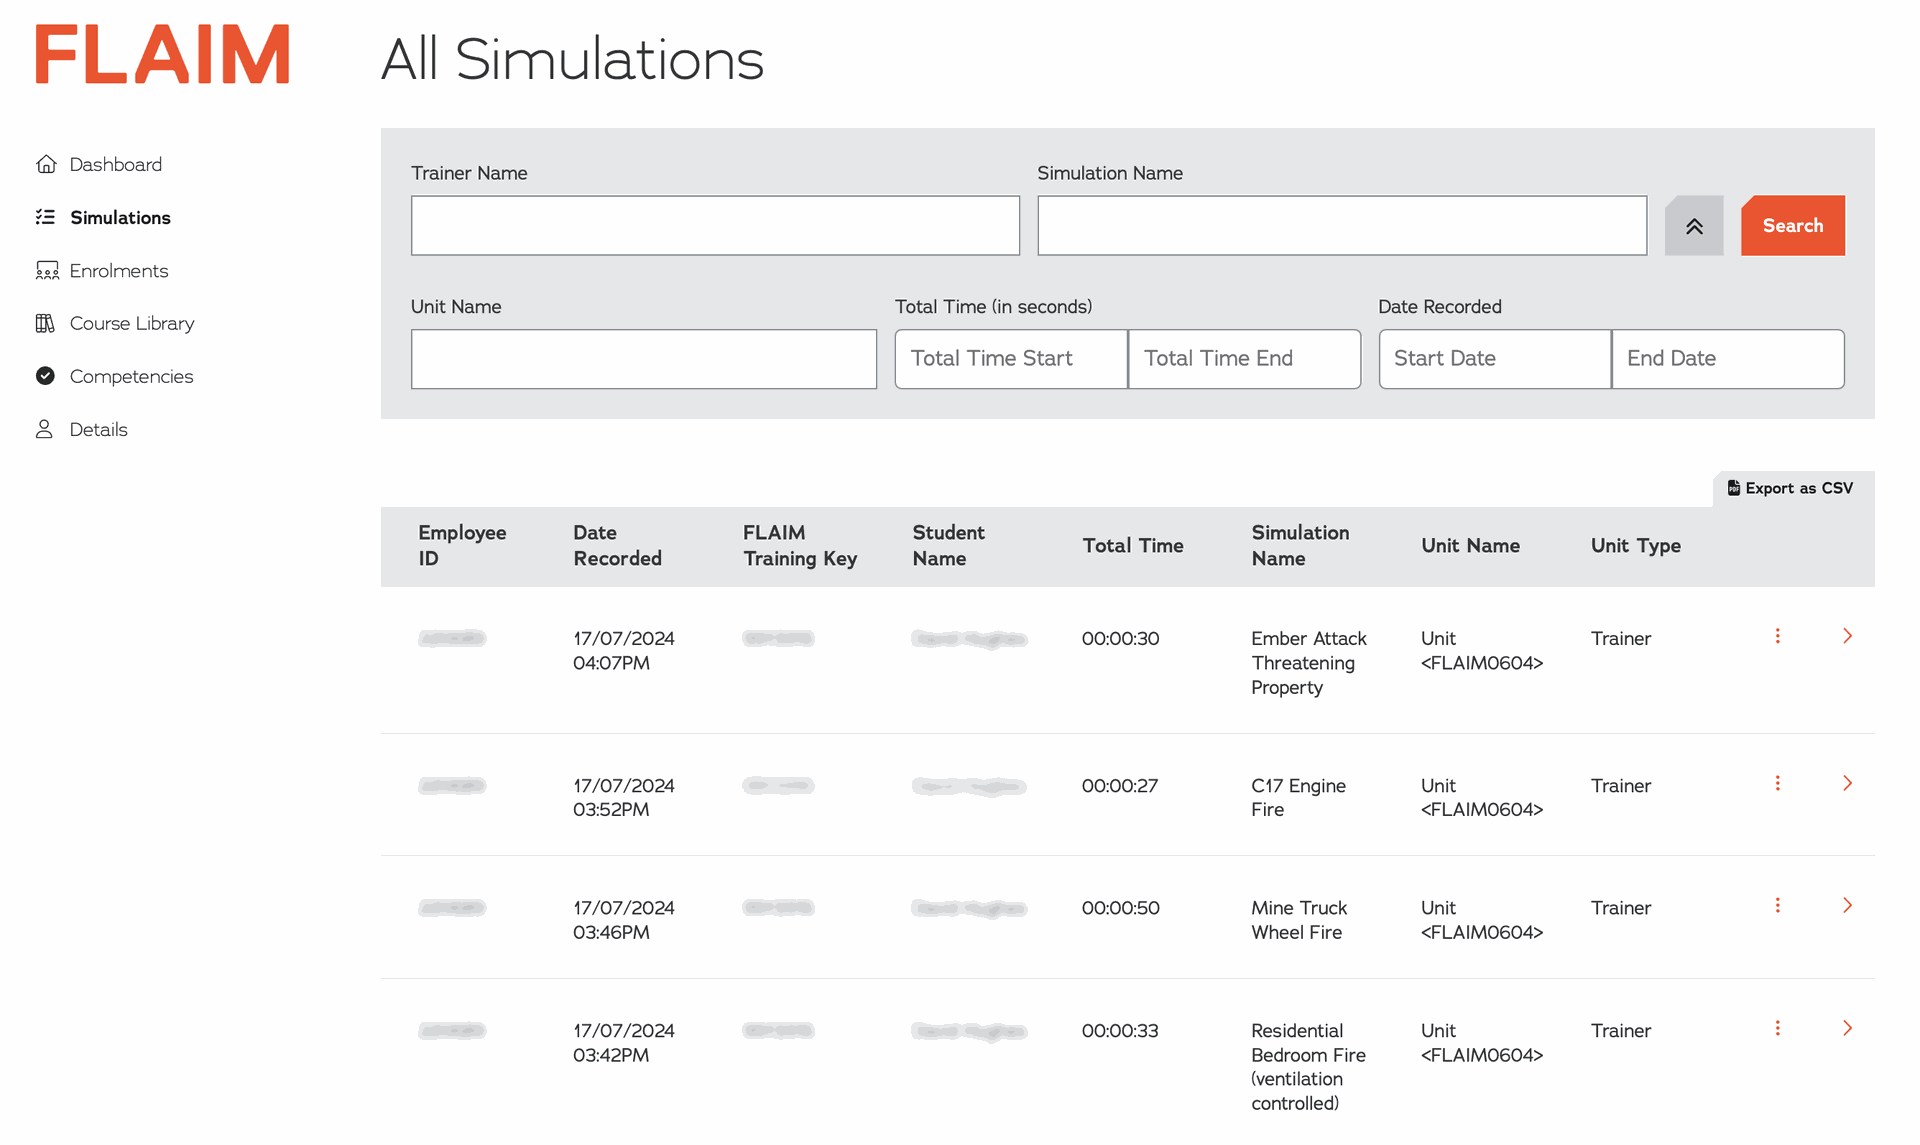This screenshot has height=1145, width=1920.
Task: Click date 17/07/2024 03:46PM
Action: click(x=624, y=920)
